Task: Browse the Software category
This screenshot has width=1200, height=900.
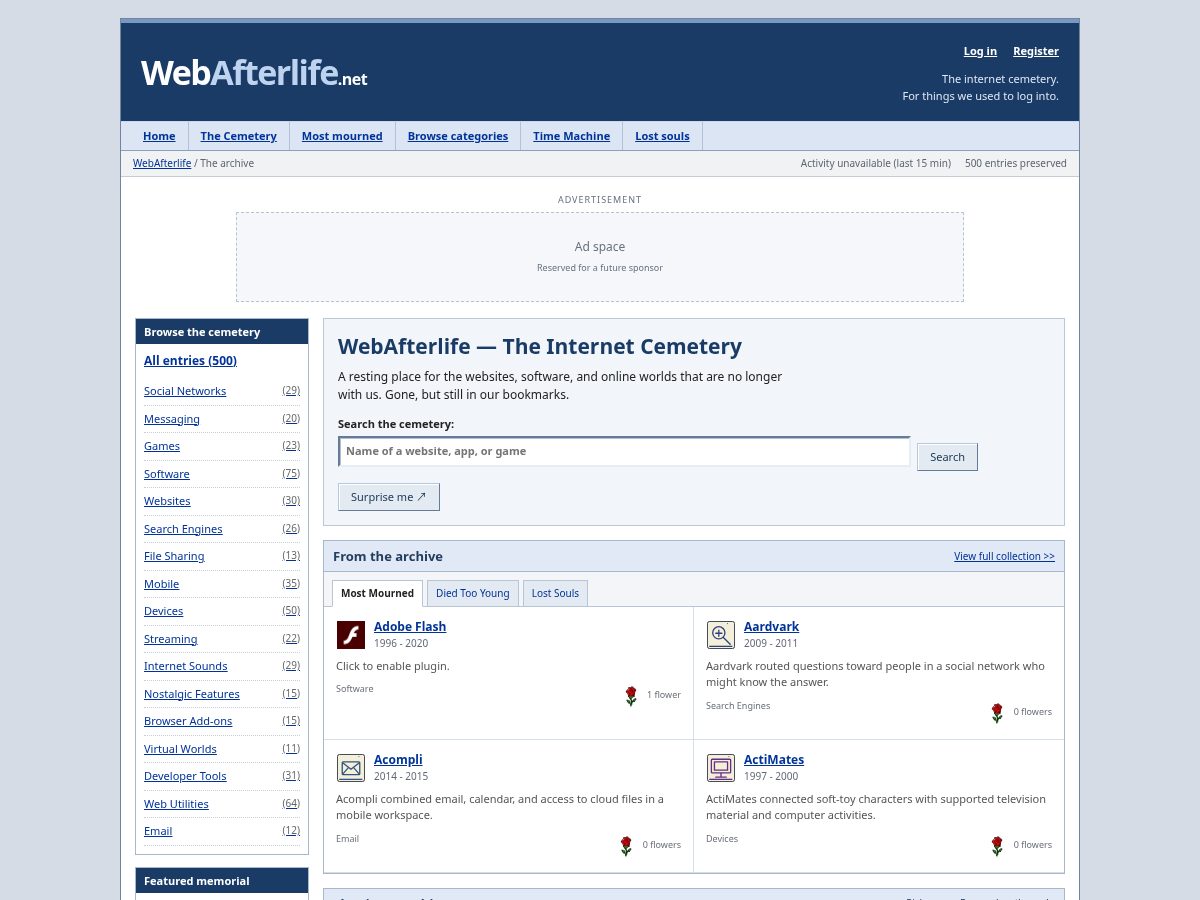Action: pos(167,474)
